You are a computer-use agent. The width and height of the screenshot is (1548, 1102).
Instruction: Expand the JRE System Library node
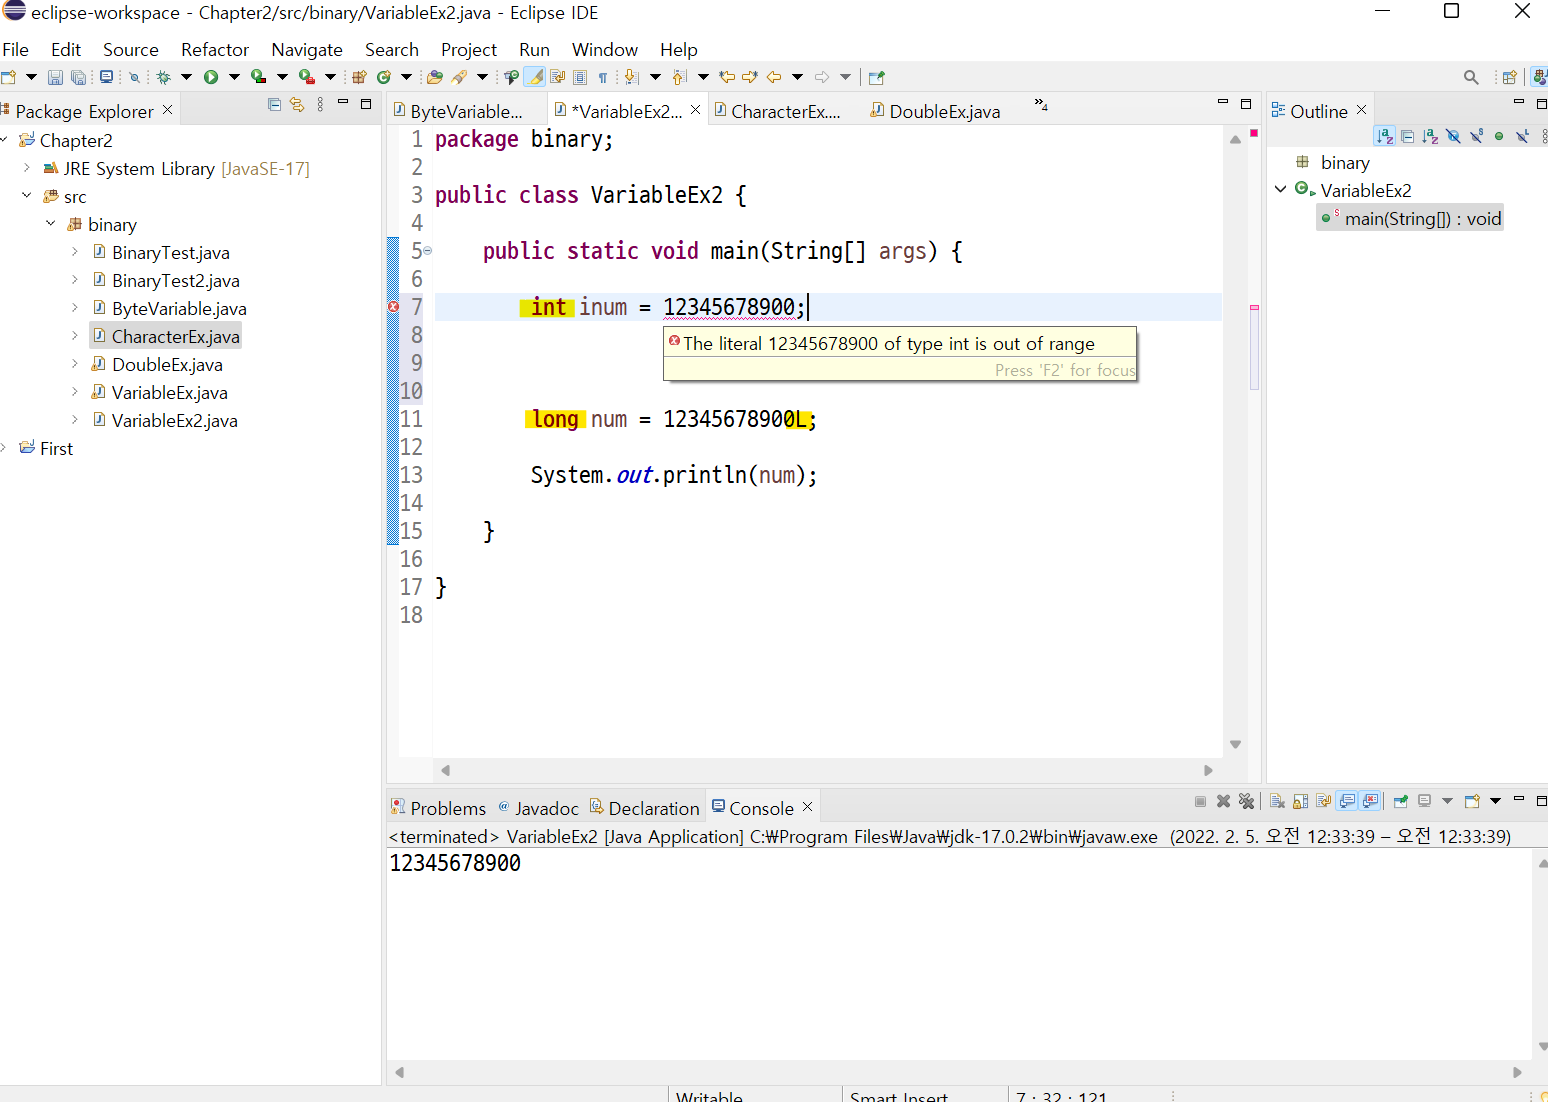[27, 168]
